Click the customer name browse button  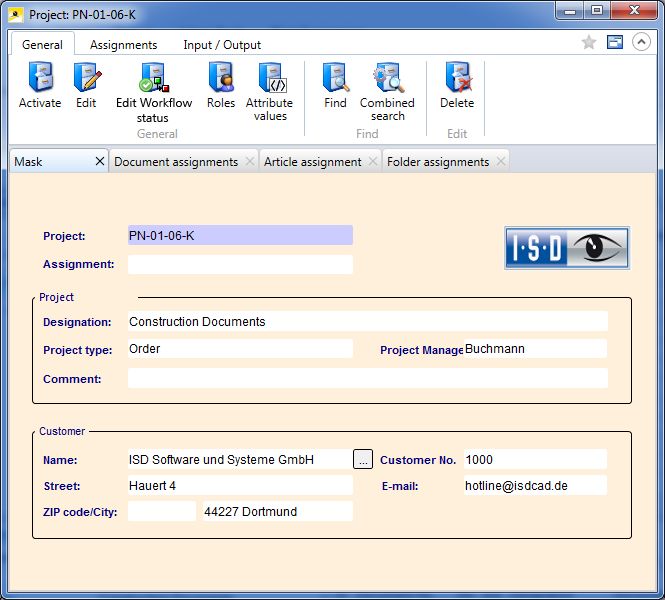click(x=363, y=459)
